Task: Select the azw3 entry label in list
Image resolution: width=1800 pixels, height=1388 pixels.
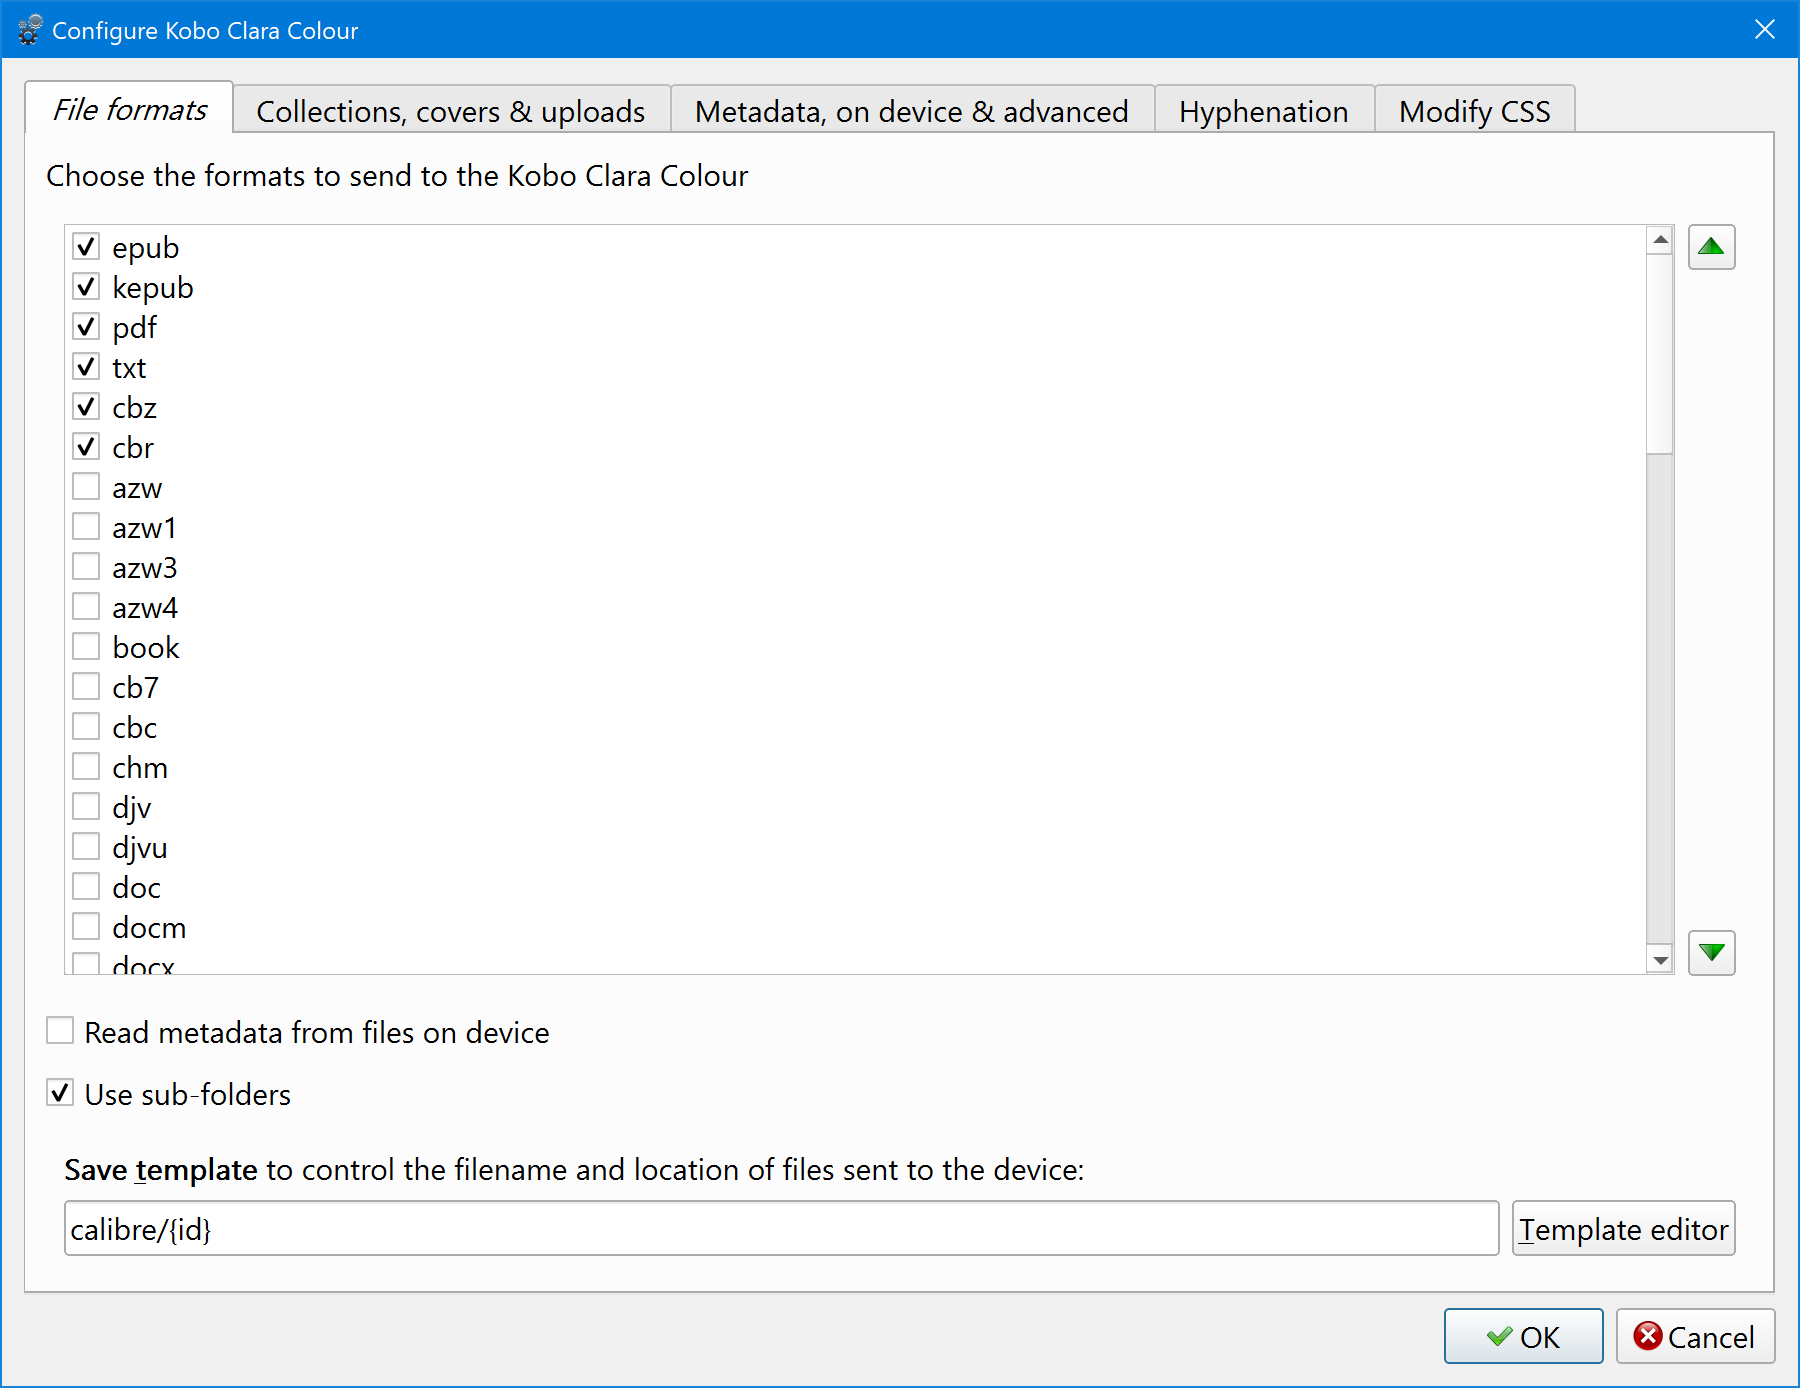Action: point(145,567)
